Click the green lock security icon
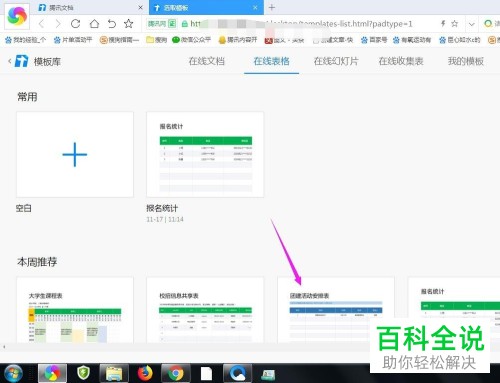Viewport: 500px width, 383px height. point(184,24)
